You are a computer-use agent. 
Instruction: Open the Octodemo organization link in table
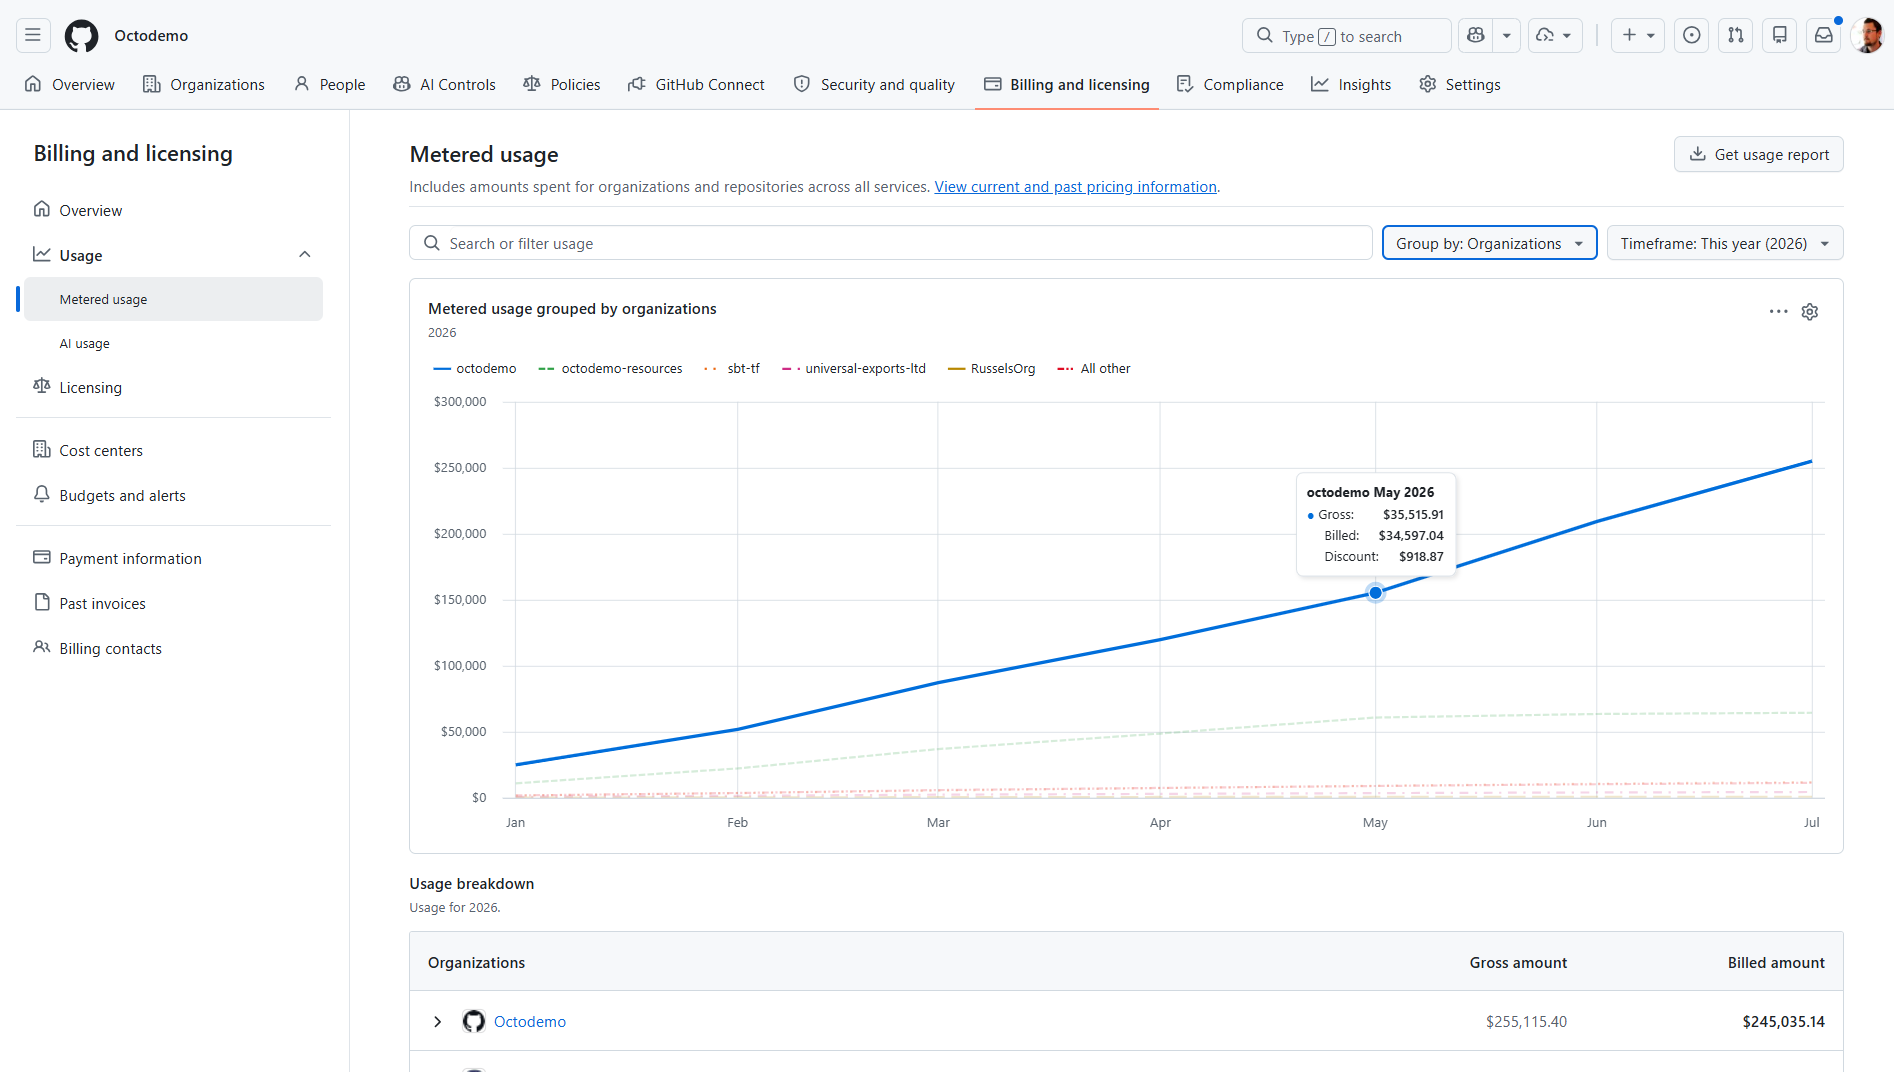(x=530, y=1021)
